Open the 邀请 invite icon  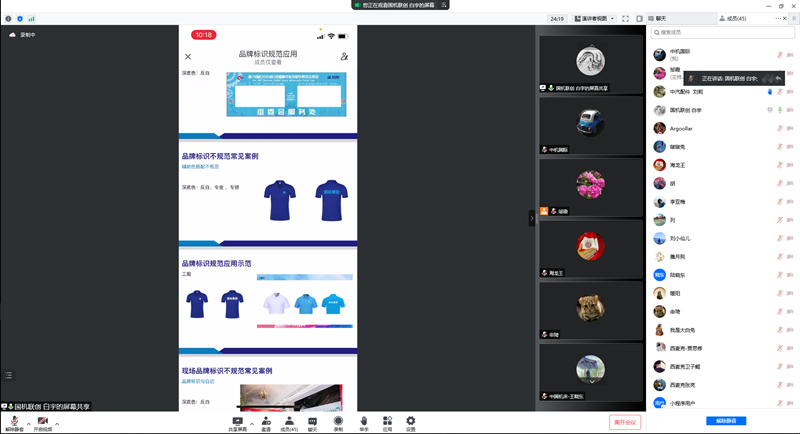pyautogui.click(x=266, y=421)
